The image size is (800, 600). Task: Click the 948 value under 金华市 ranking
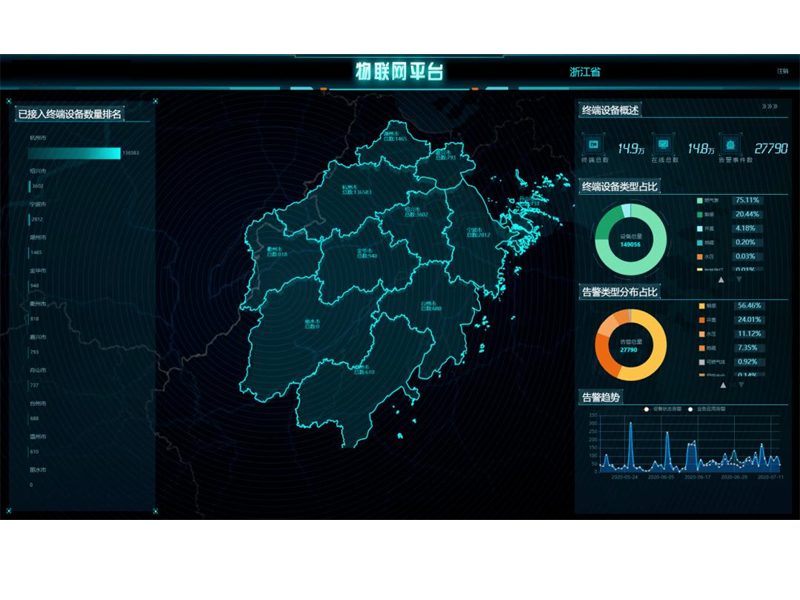(x=35, y=286)
